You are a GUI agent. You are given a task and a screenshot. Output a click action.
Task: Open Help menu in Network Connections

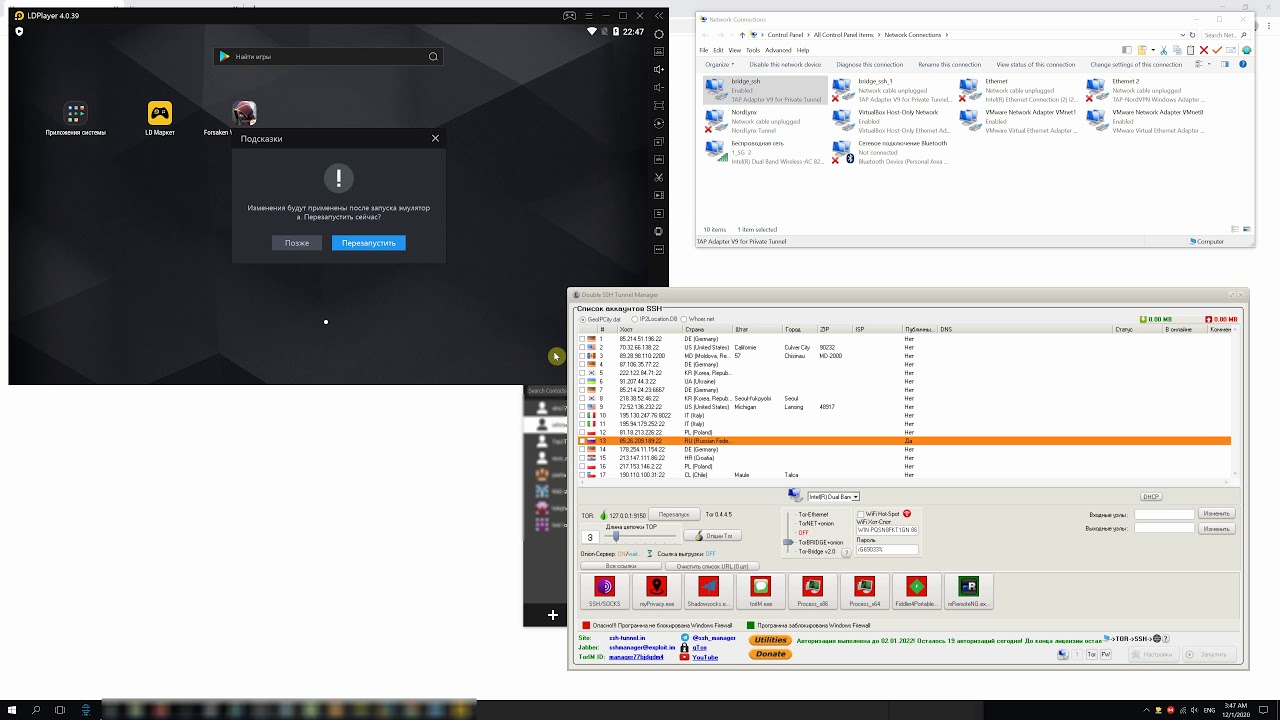[803, 50]
